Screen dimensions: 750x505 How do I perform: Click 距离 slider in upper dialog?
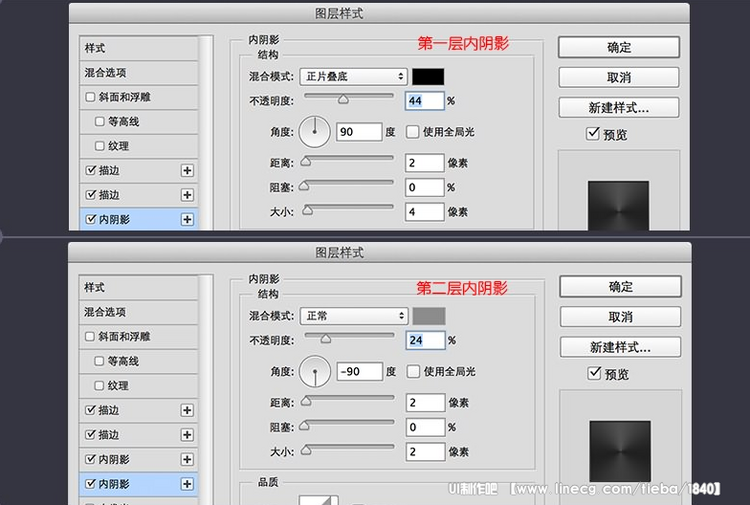[x=347, y=160]
